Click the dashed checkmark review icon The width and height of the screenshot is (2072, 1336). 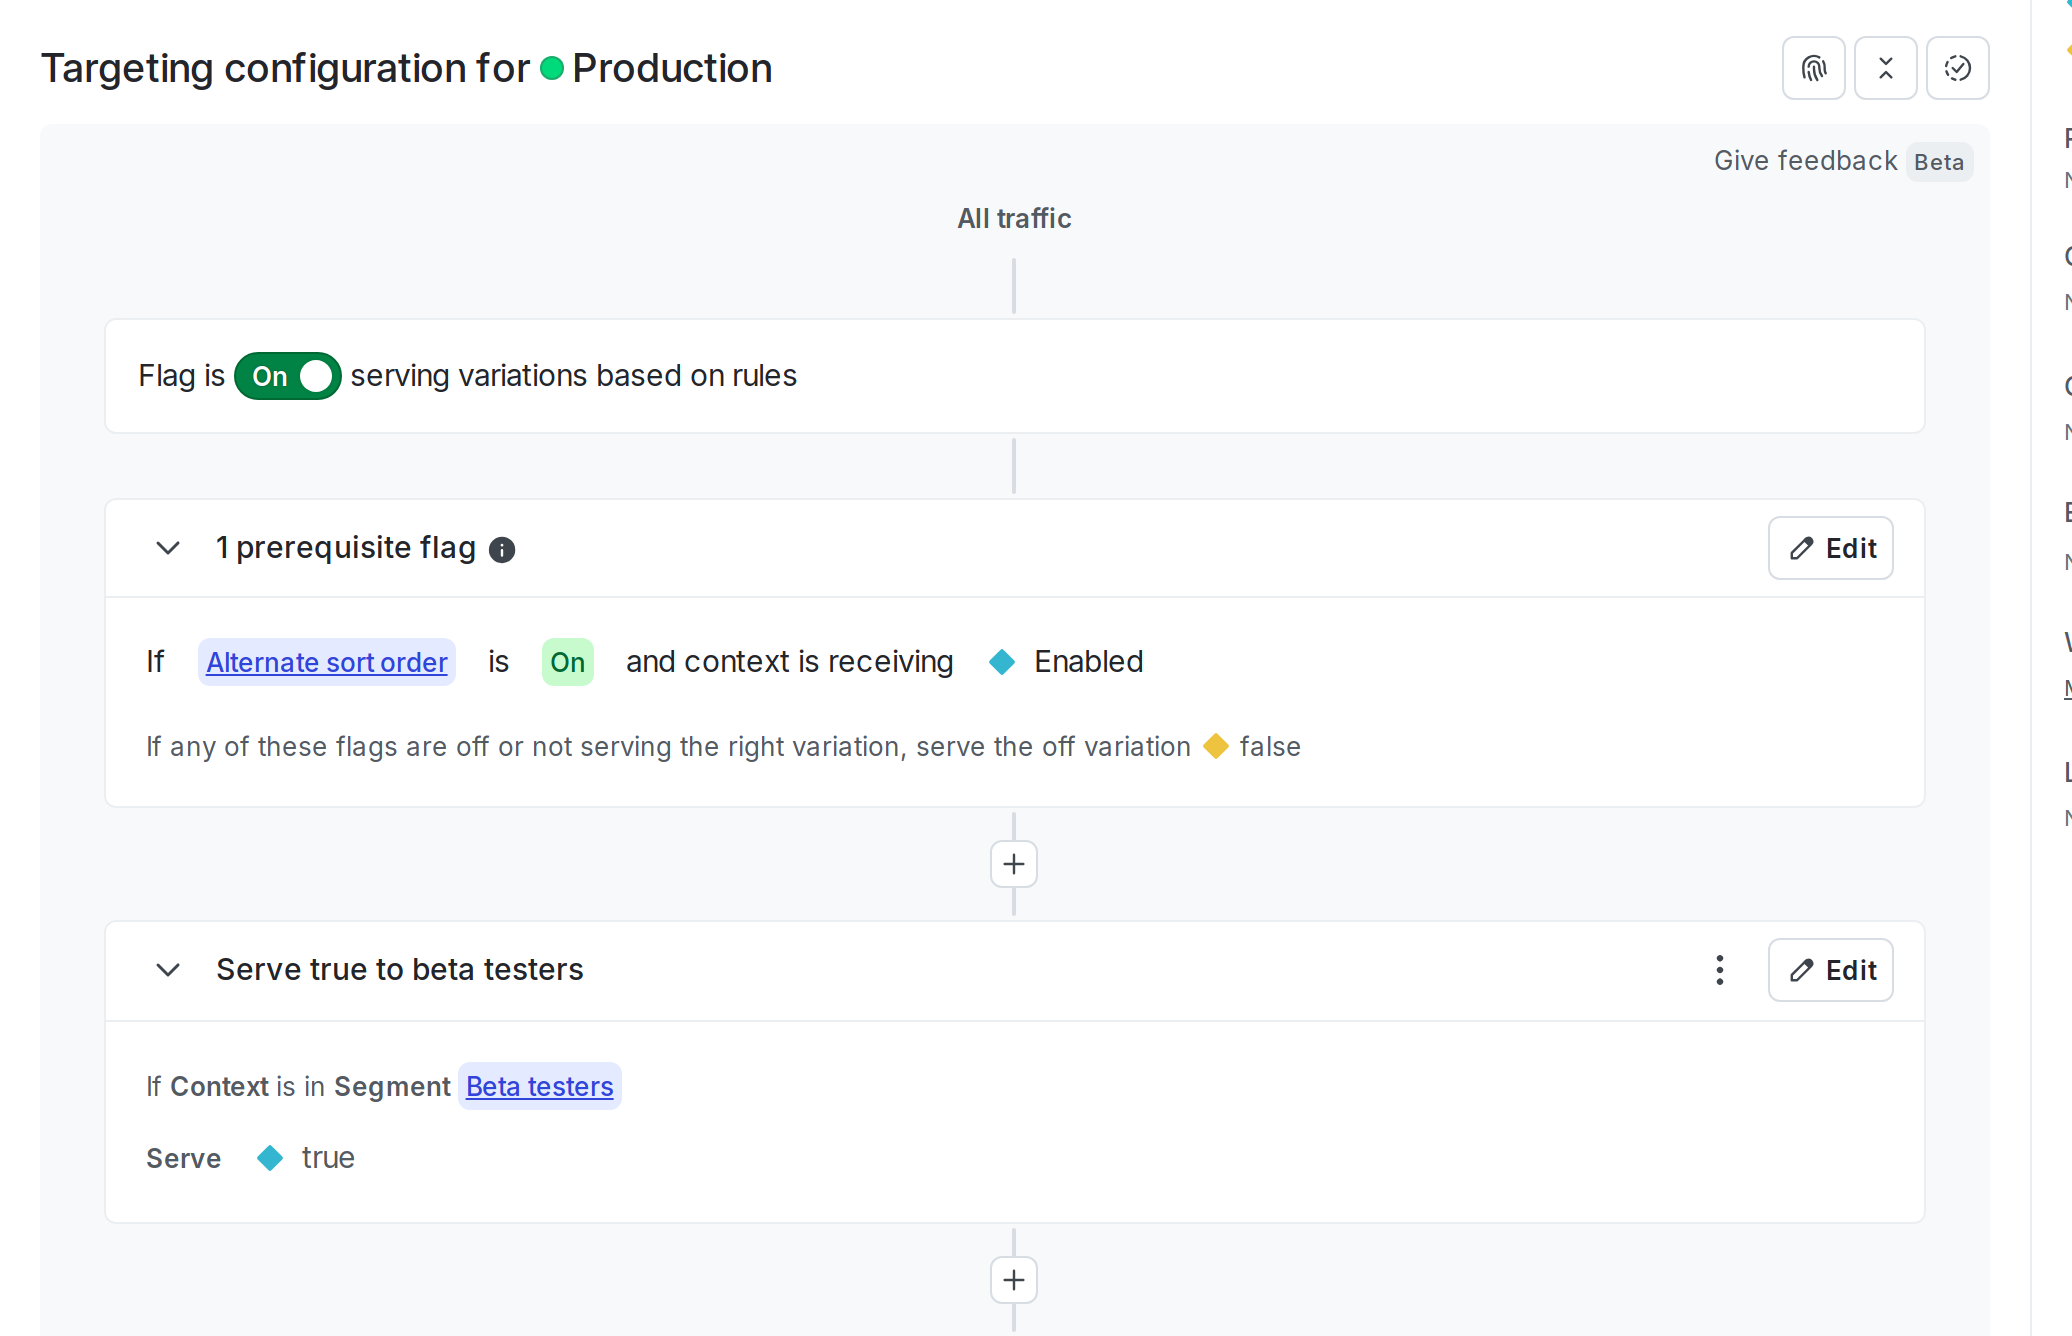[x=1958, y=68]
